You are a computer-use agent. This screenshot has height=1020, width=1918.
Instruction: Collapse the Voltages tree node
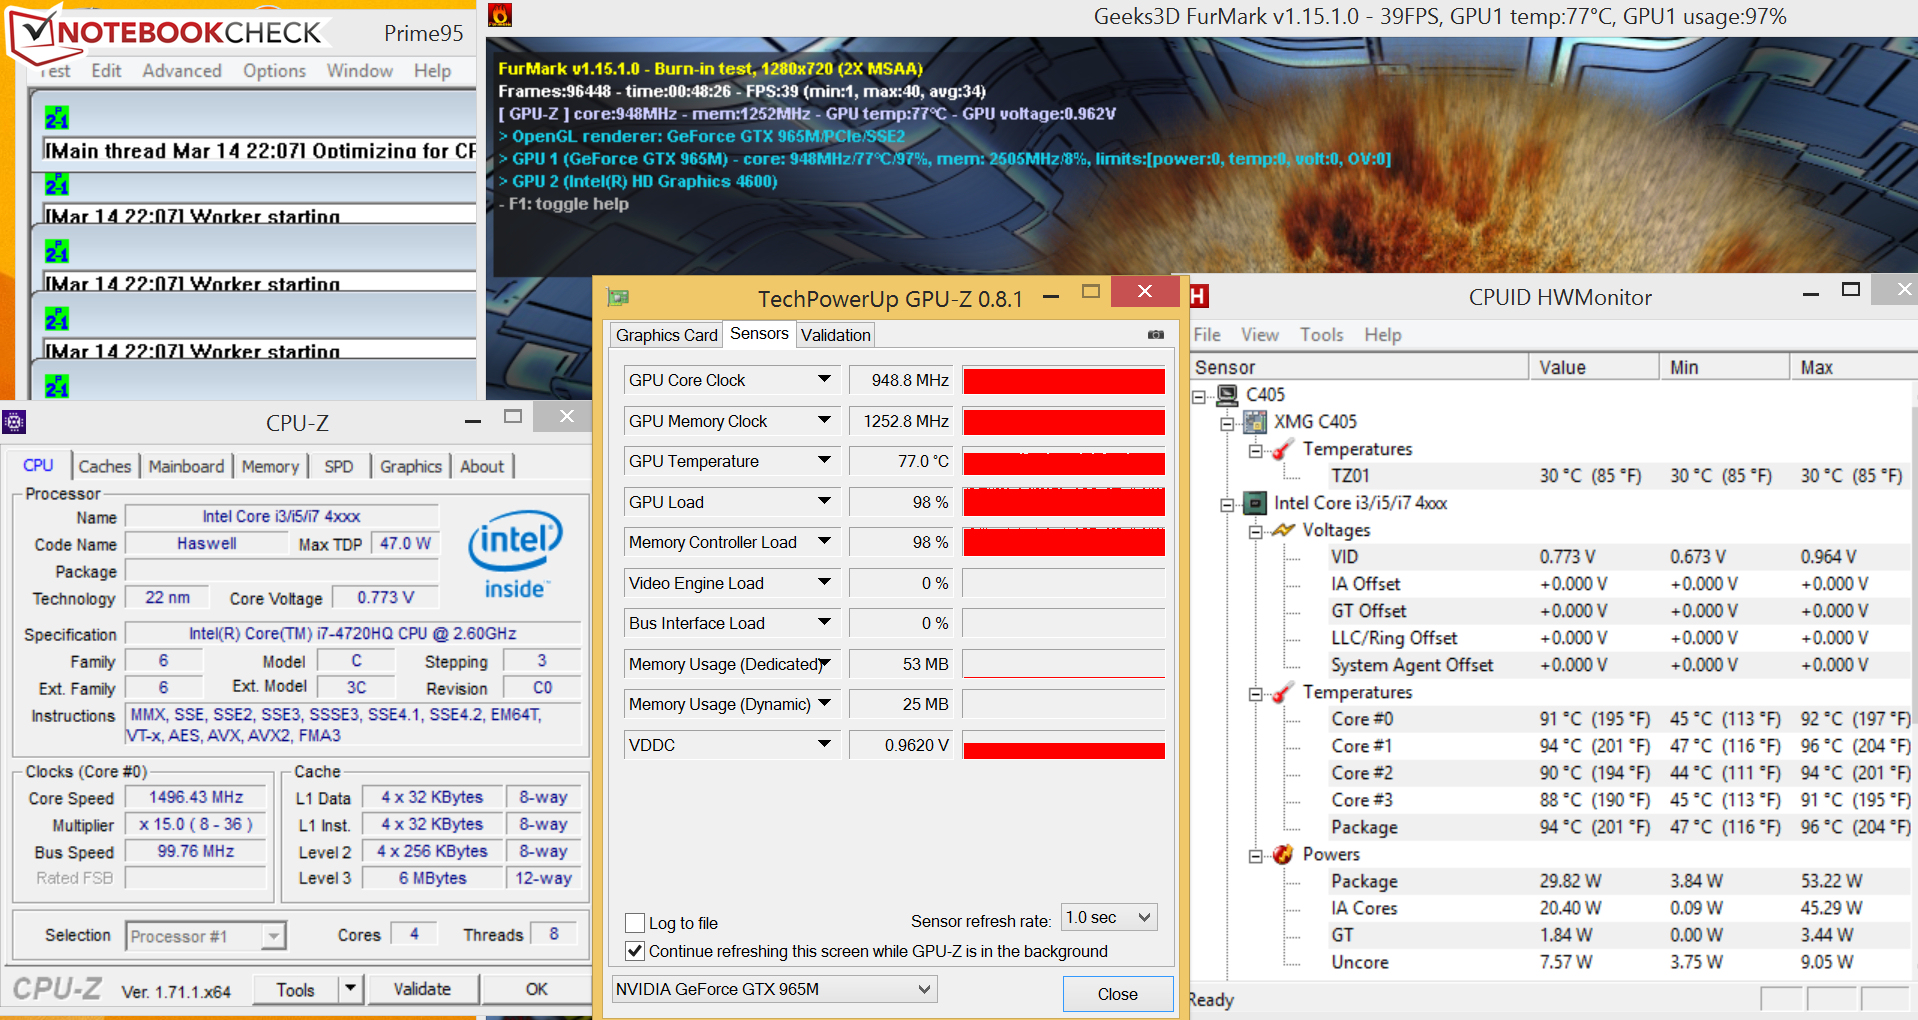[x=1255, y=531]
